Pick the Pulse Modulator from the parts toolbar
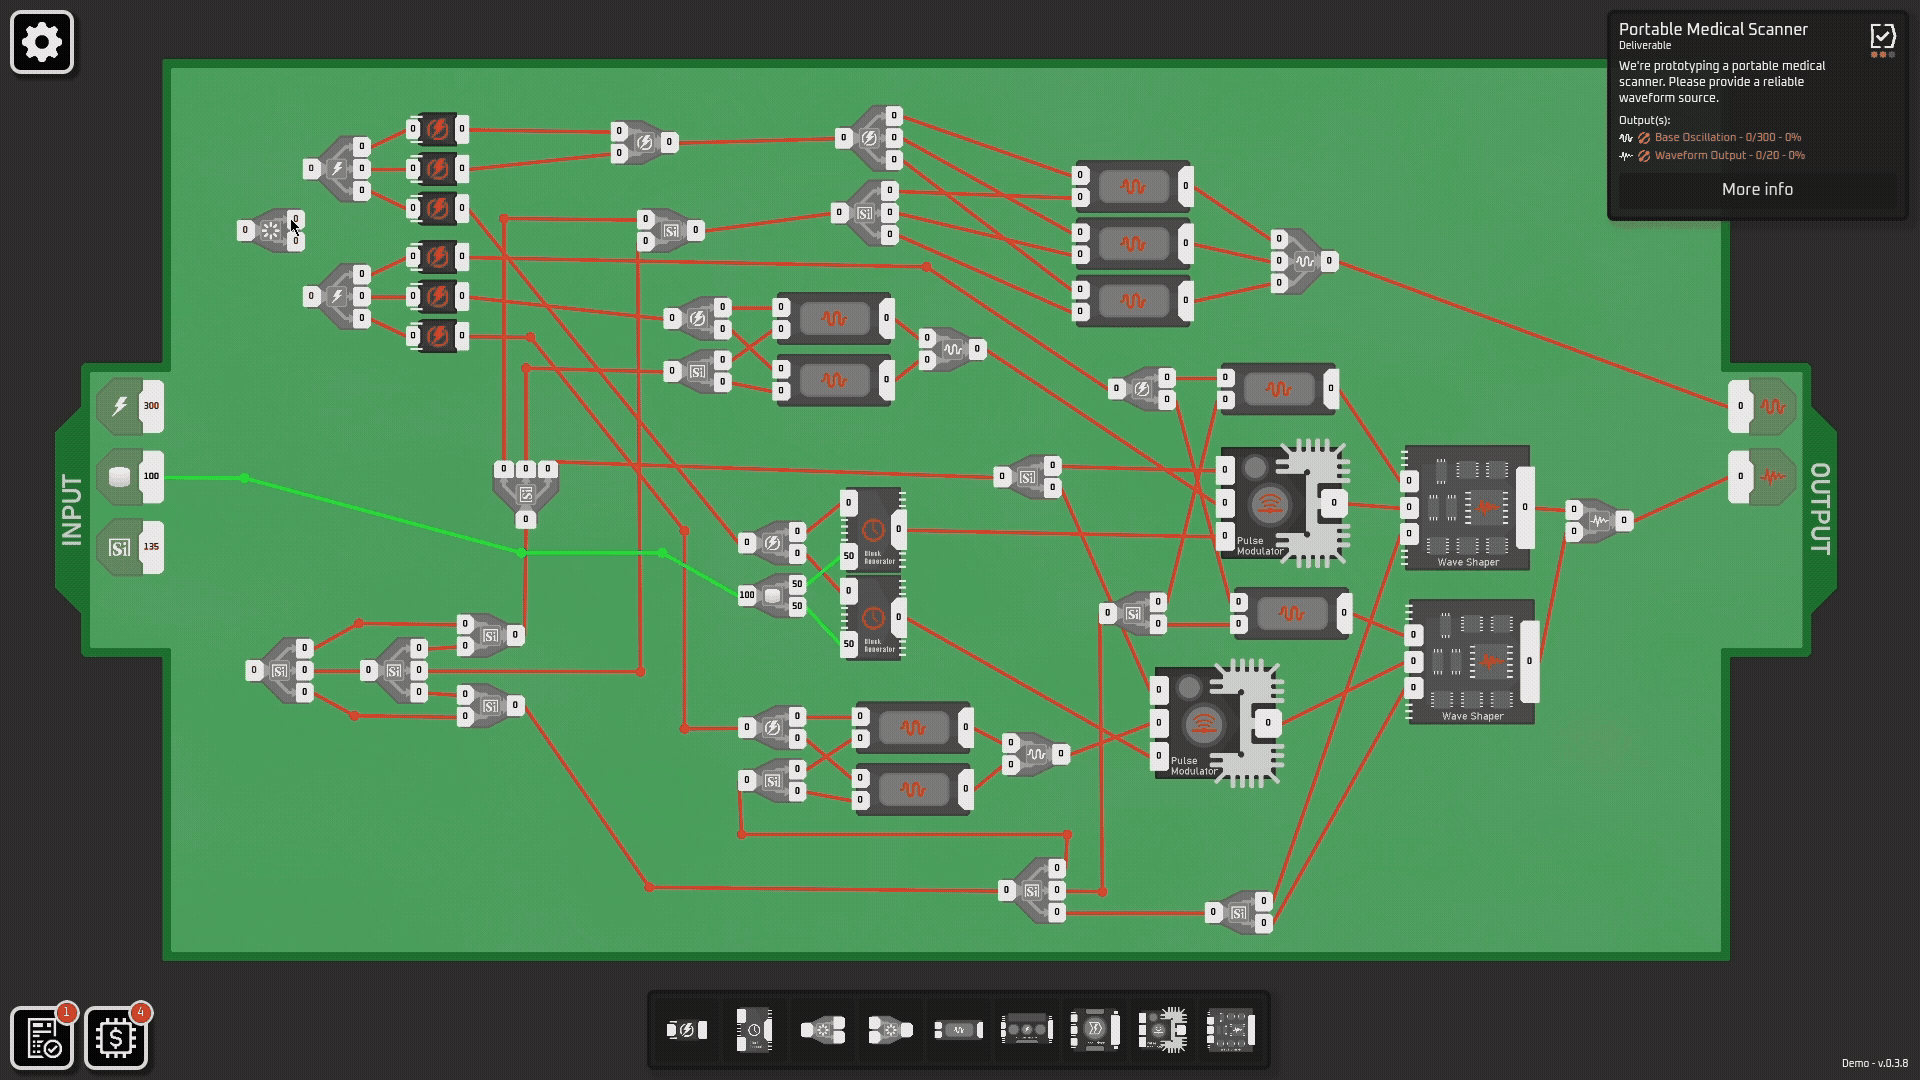 (x=1163, y=1030)
